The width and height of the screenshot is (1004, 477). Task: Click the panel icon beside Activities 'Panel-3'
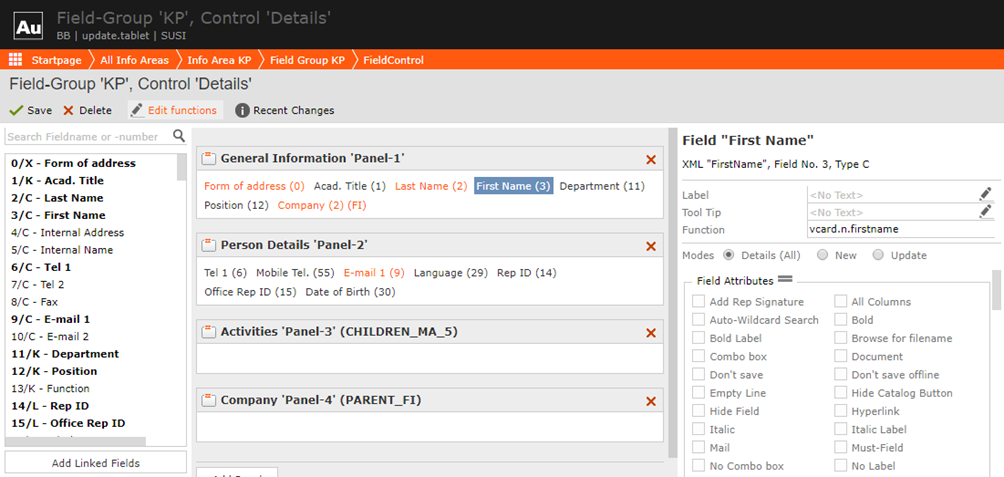[209, 332]
